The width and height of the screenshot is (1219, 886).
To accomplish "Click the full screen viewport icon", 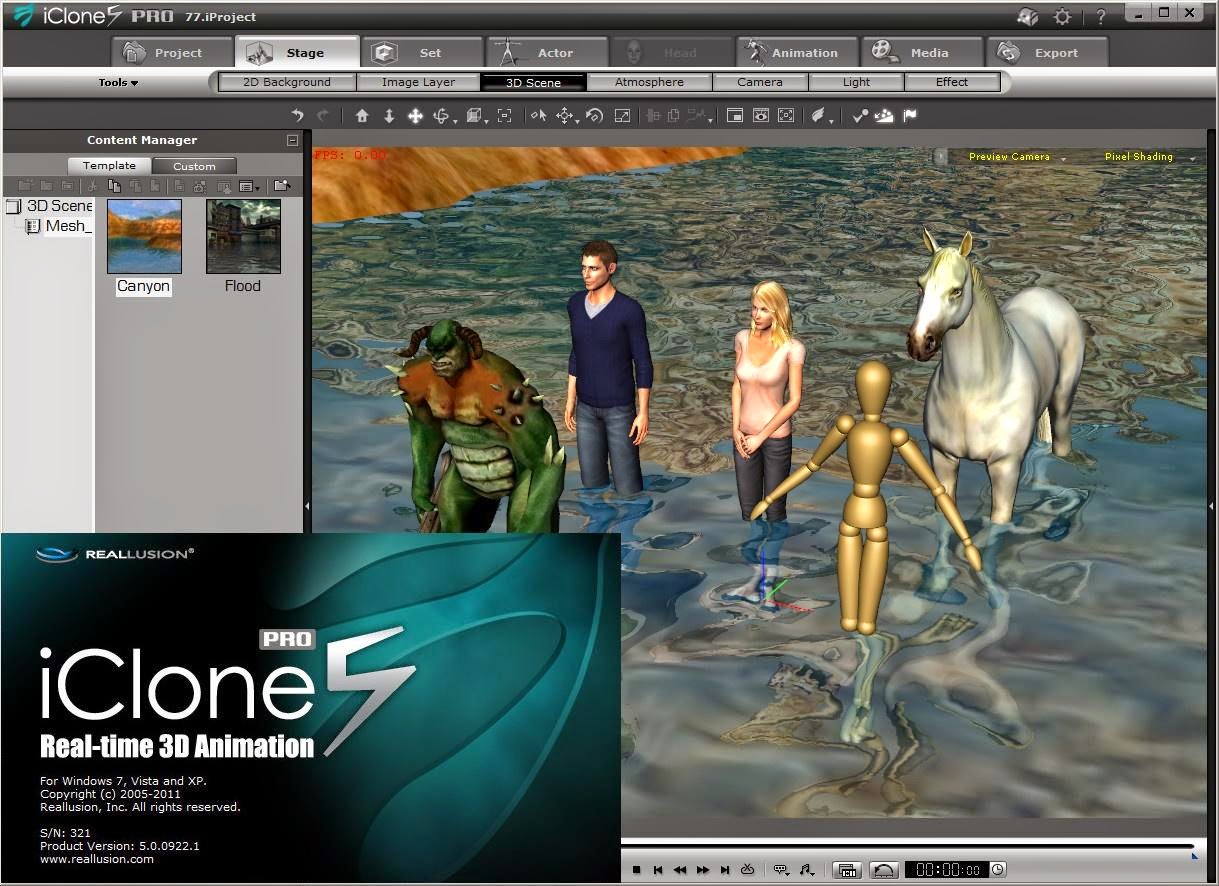I will (x=786, y=116).
